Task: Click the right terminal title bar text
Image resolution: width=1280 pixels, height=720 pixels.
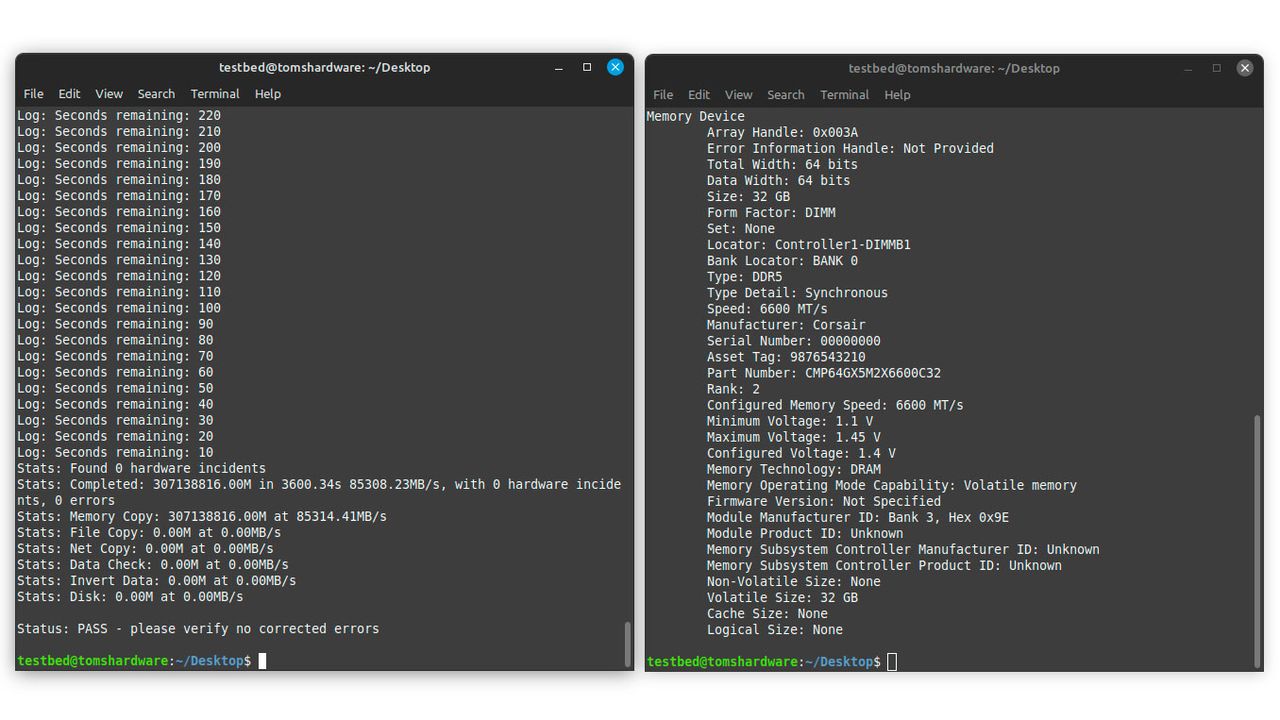Action: 954,68
